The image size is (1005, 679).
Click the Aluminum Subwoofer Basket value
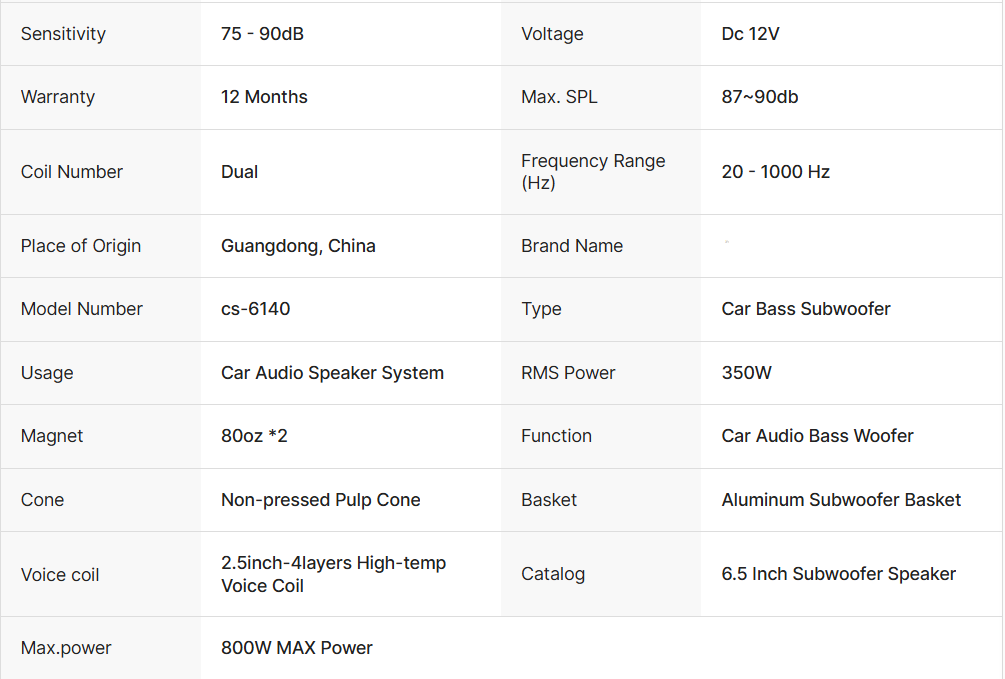coord(841,500)
